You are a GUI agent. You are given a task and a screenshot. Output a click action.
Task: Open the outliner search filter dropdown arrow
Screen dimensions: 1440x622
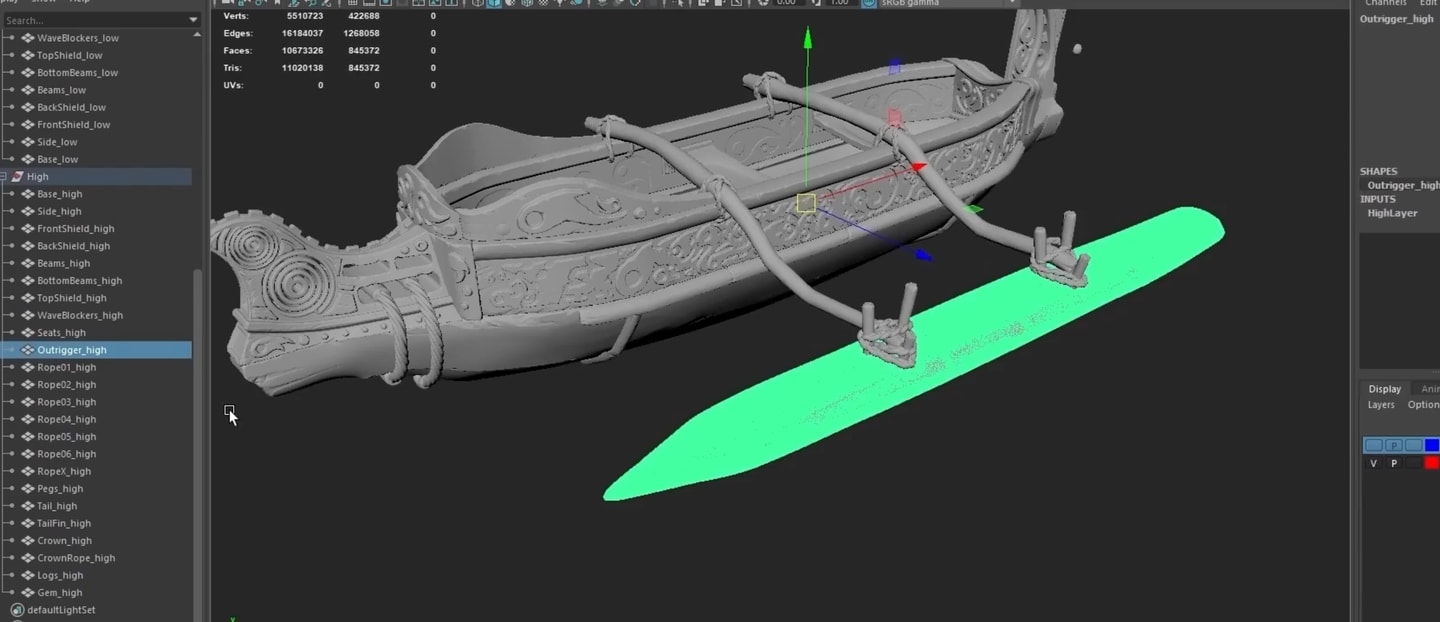[193, 20]
